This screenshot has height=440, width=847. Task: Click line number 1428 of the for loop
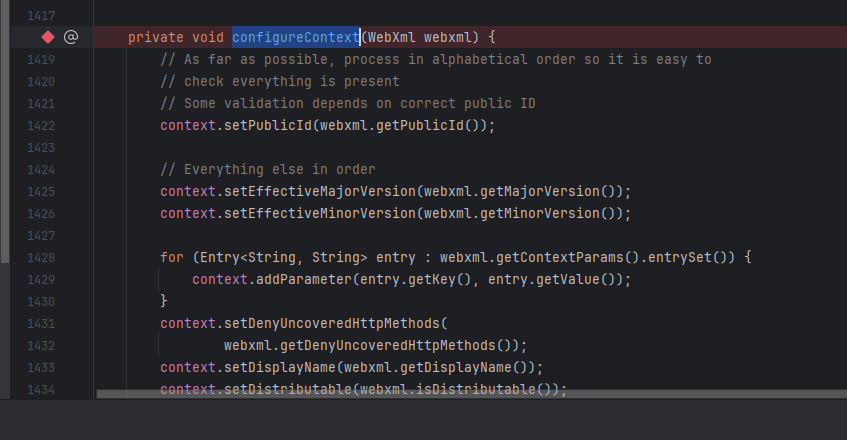pos(41,257)
